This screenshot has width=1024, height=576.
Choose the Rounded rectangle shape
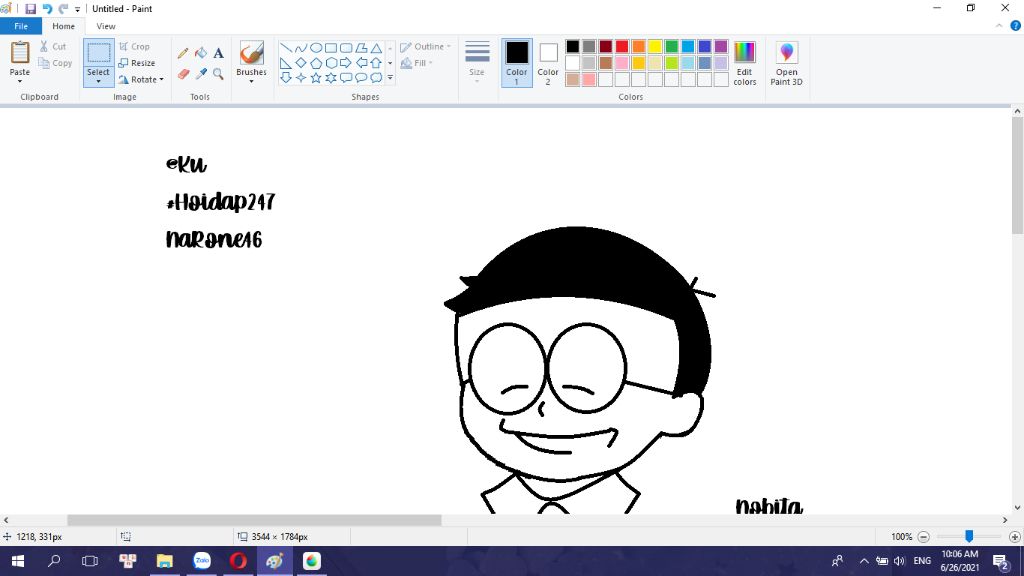[345, 48]
